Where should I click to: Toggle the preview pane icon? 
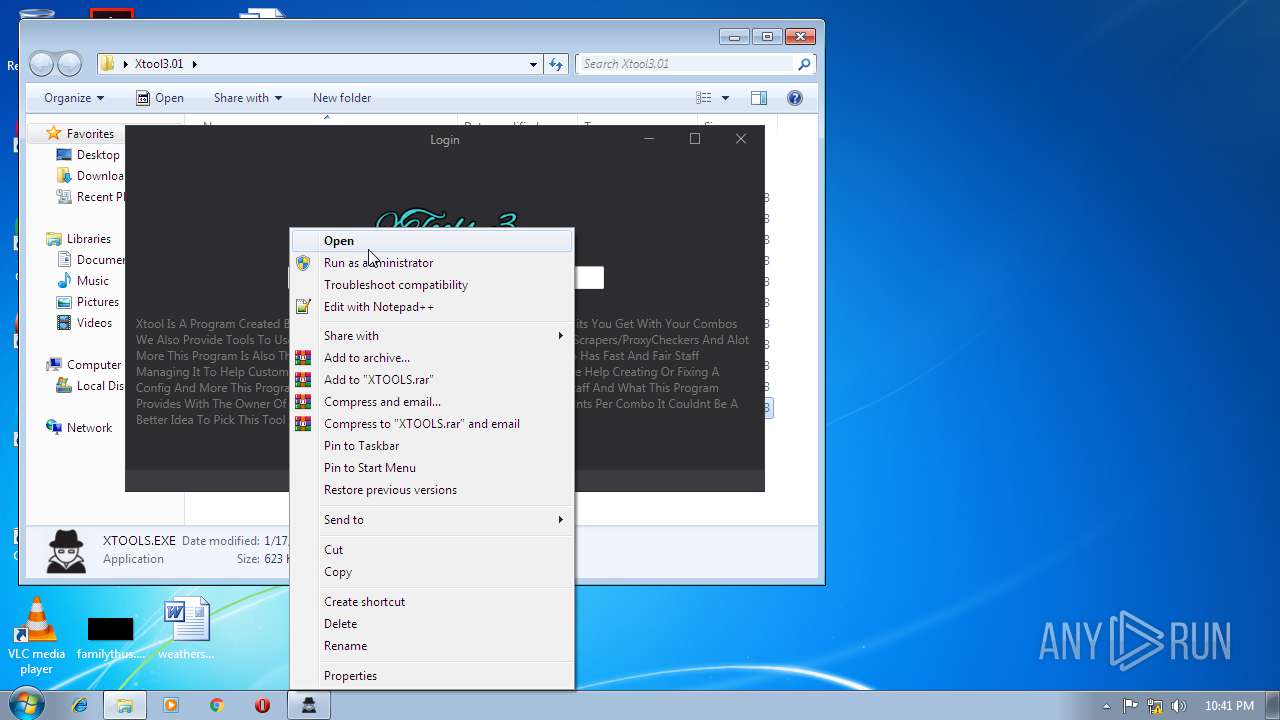pyautogui.click(x=759, y=98)
